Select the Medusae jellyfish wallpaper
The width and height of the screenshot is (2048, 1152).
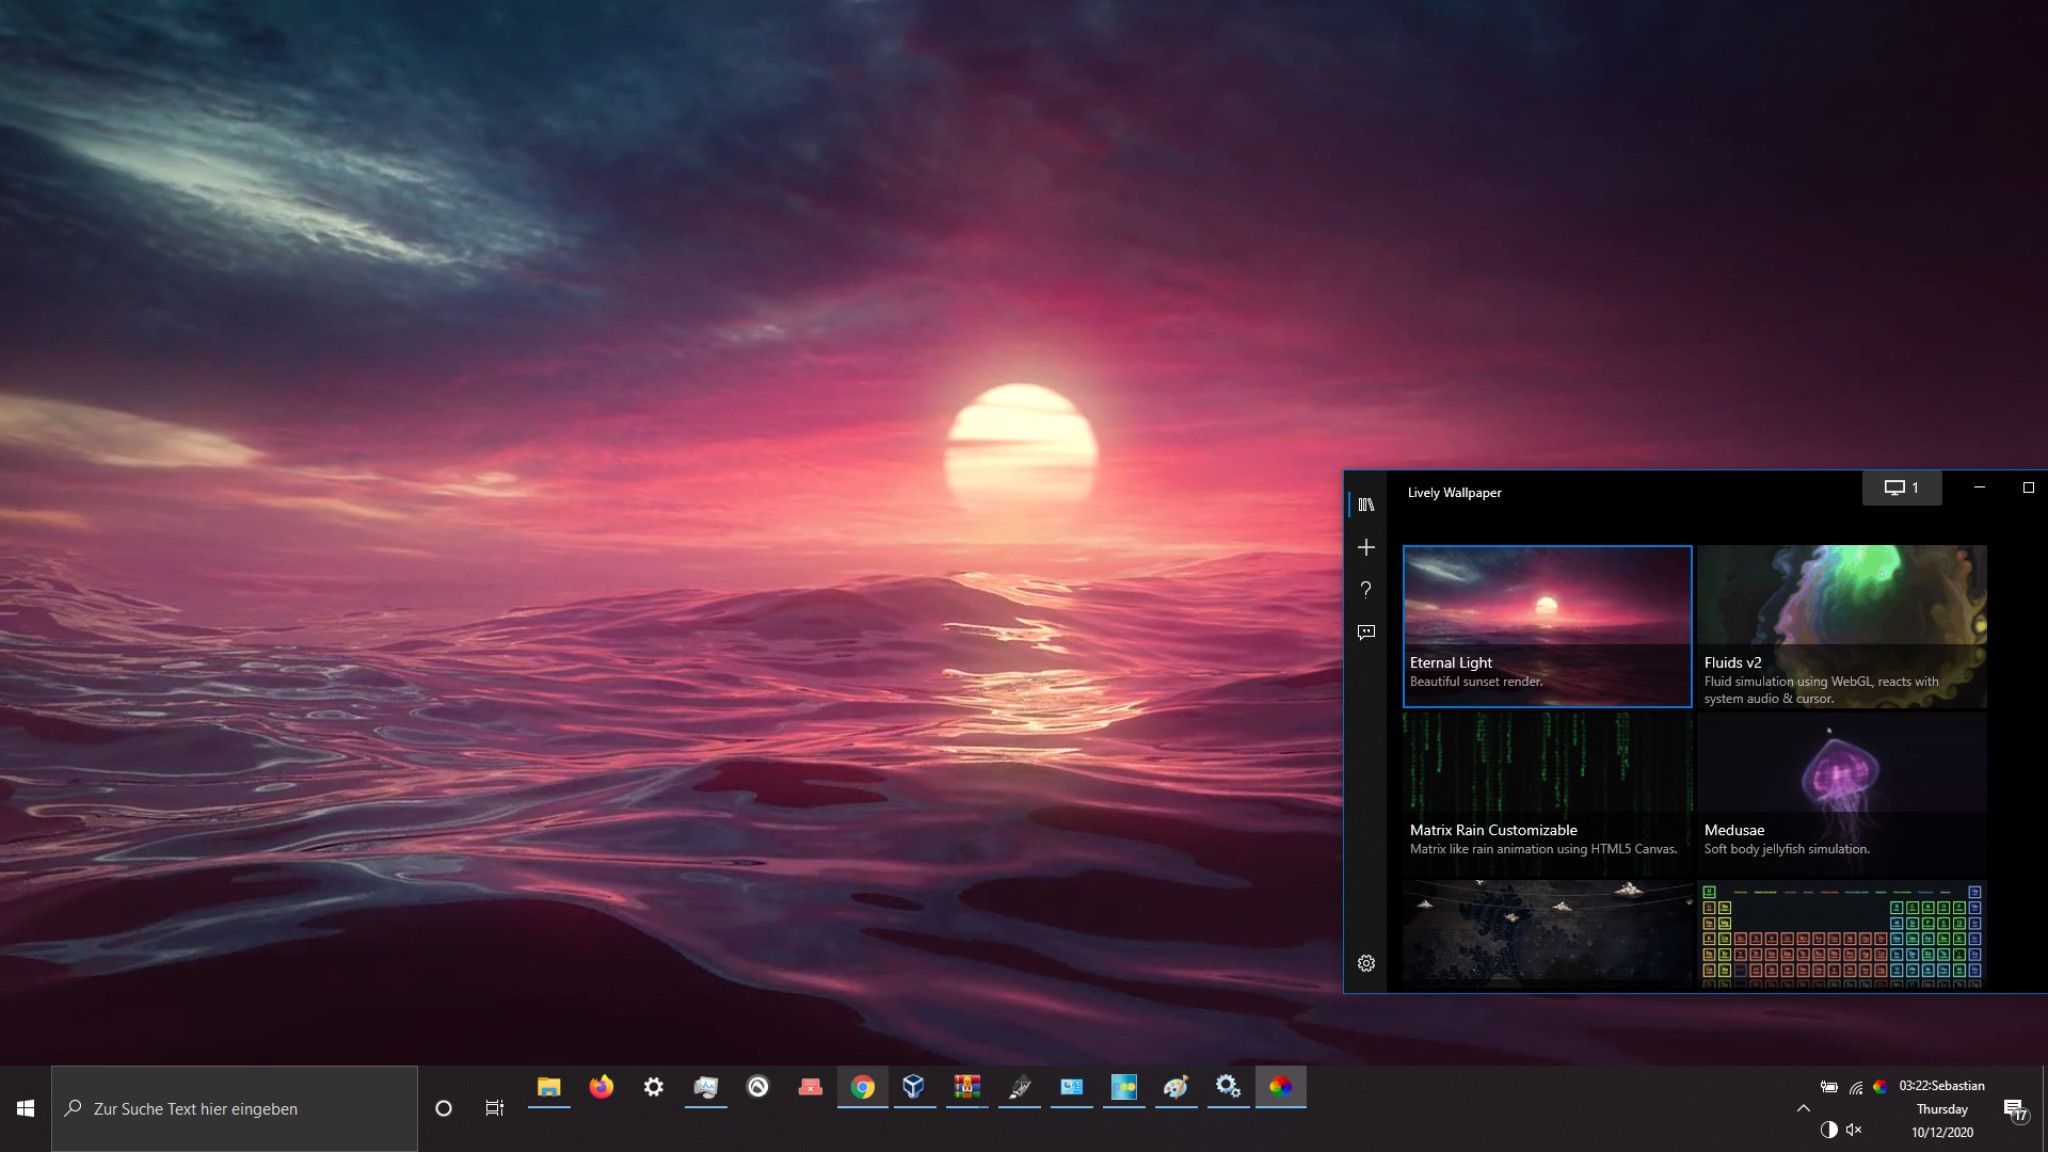coord(1841,794)
